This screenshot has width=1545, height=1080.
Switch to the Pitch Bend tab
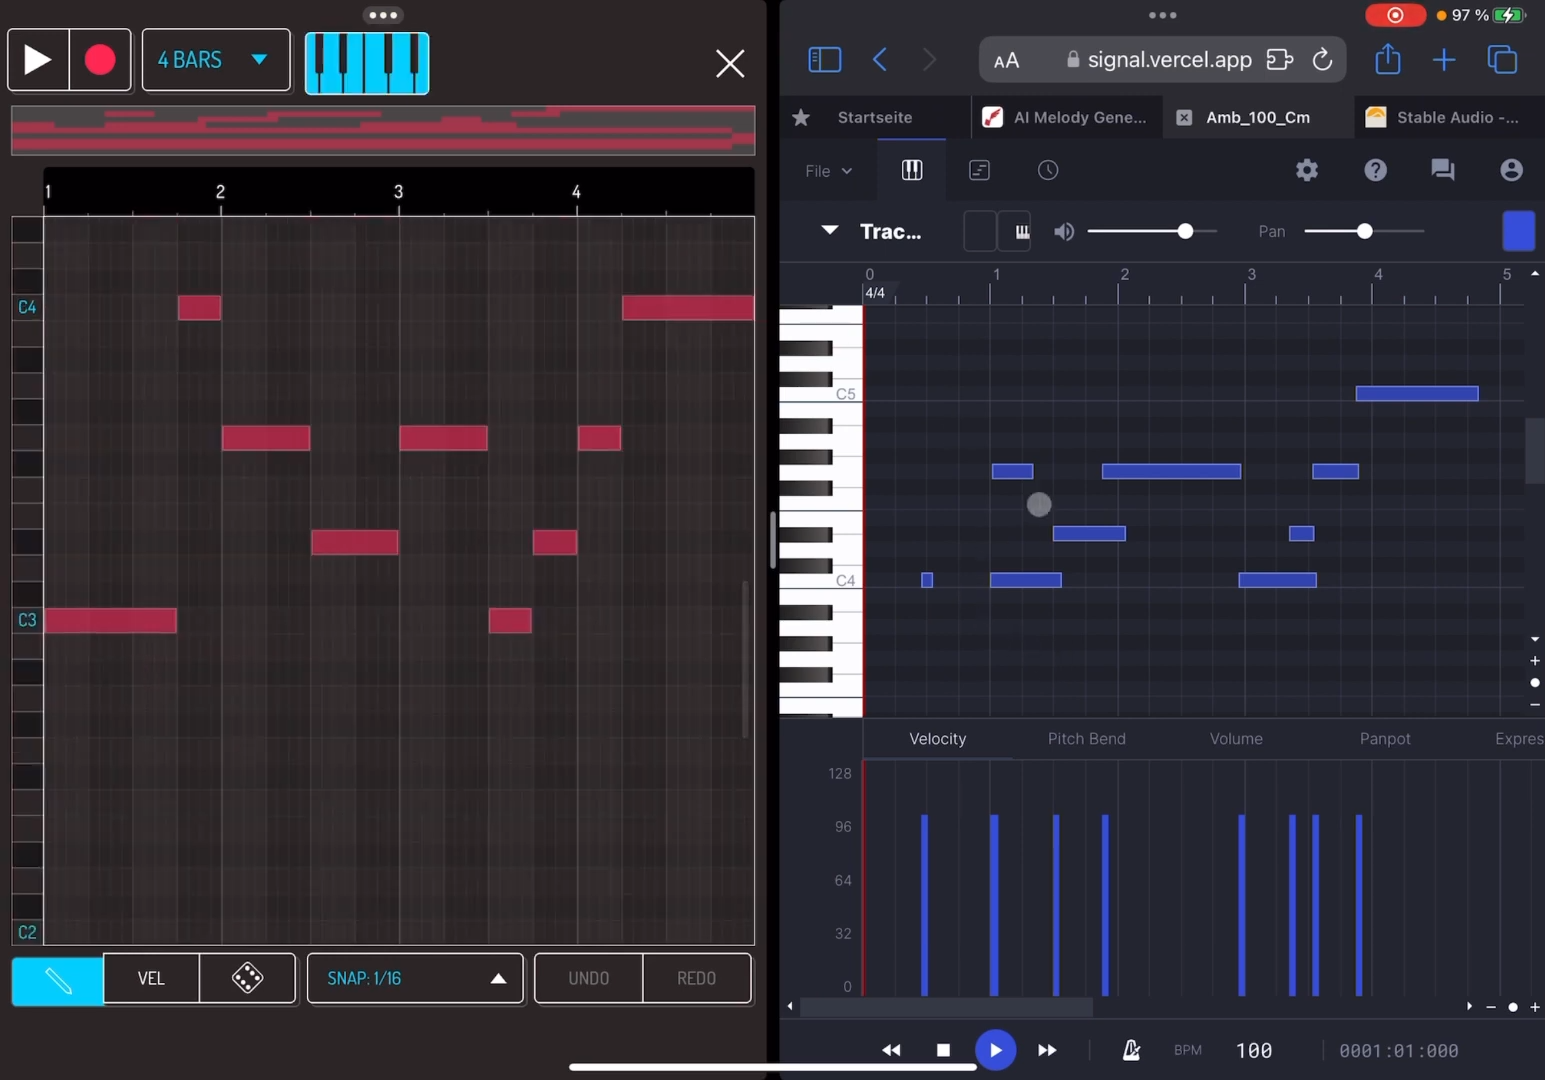click(x=1086, y=739)
